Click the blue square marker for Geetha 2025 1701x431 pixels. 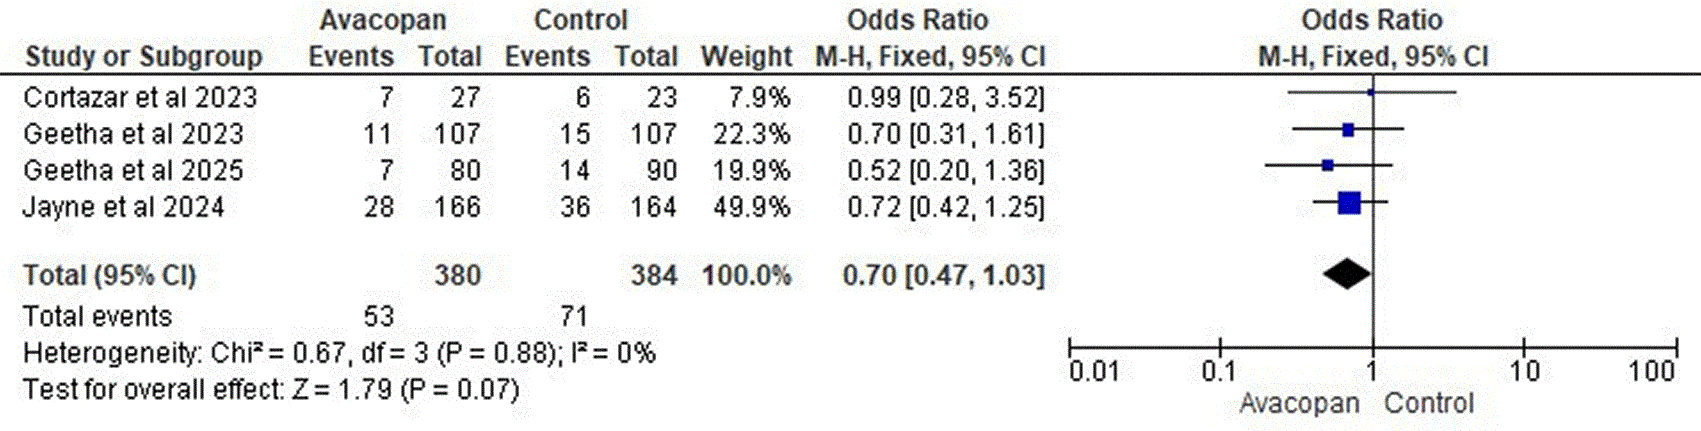point(1327,165)
